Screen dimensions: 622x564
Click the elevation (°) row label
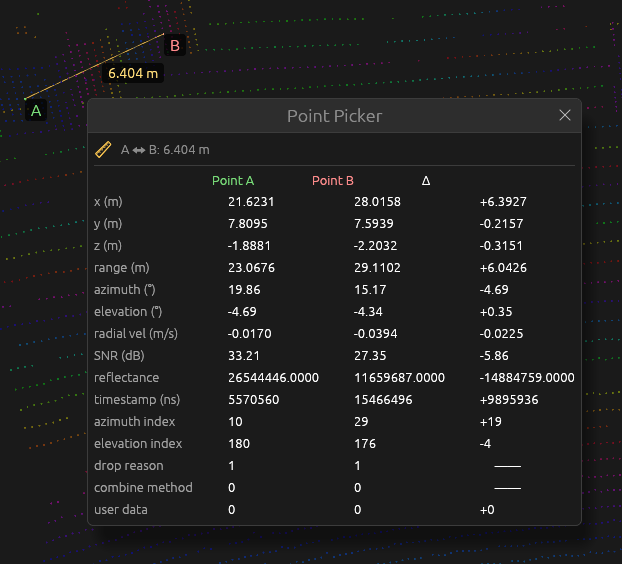(x=128, y=312)
